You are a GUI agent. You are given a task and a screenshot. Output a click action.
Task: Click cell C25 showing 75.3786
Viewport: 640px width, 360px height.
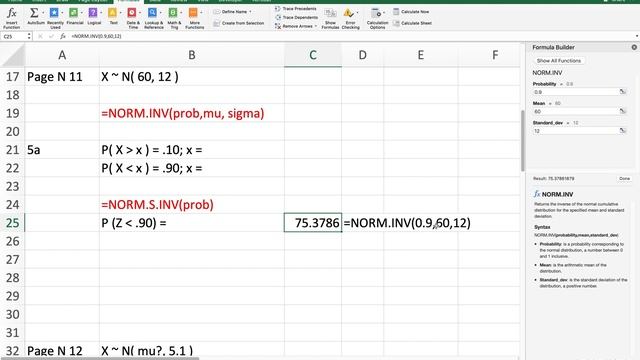(313, 223)
